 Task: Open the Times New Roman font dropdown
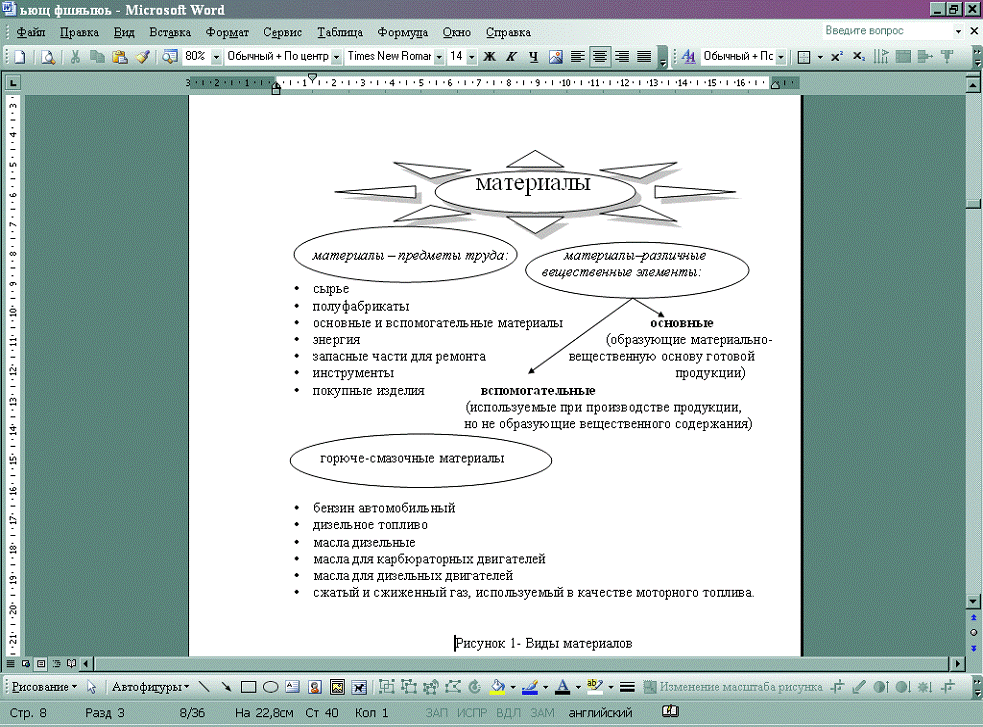tap(439, 57)
